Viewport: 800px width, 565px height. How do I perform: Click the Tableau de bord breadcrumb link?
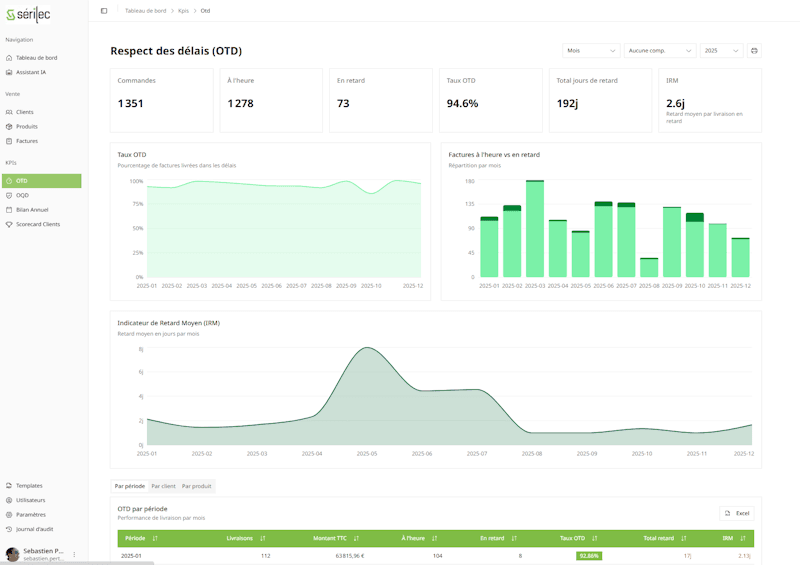[145, 11]
